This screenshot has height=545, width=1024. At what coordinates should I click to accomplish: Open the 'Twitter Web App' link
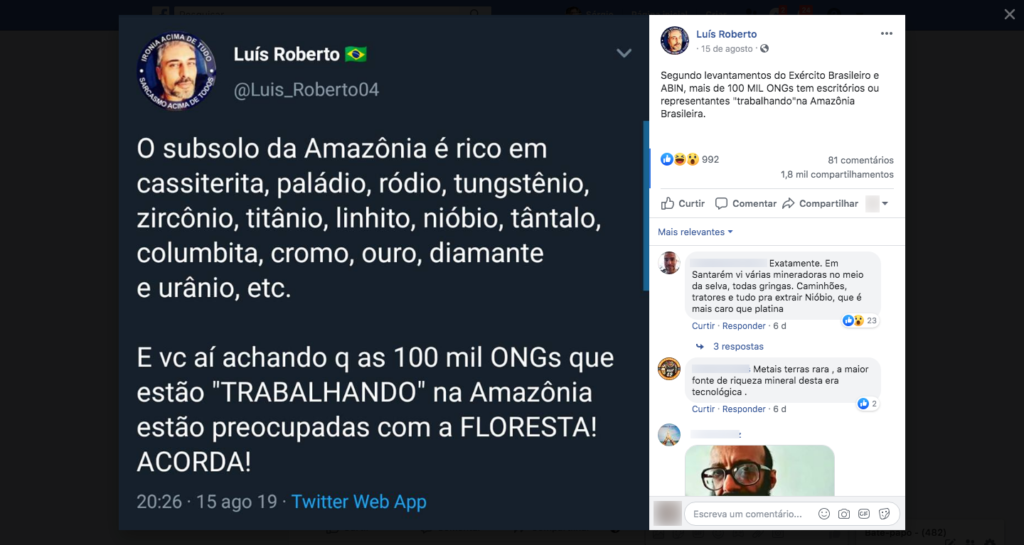(x=358, y=502)
